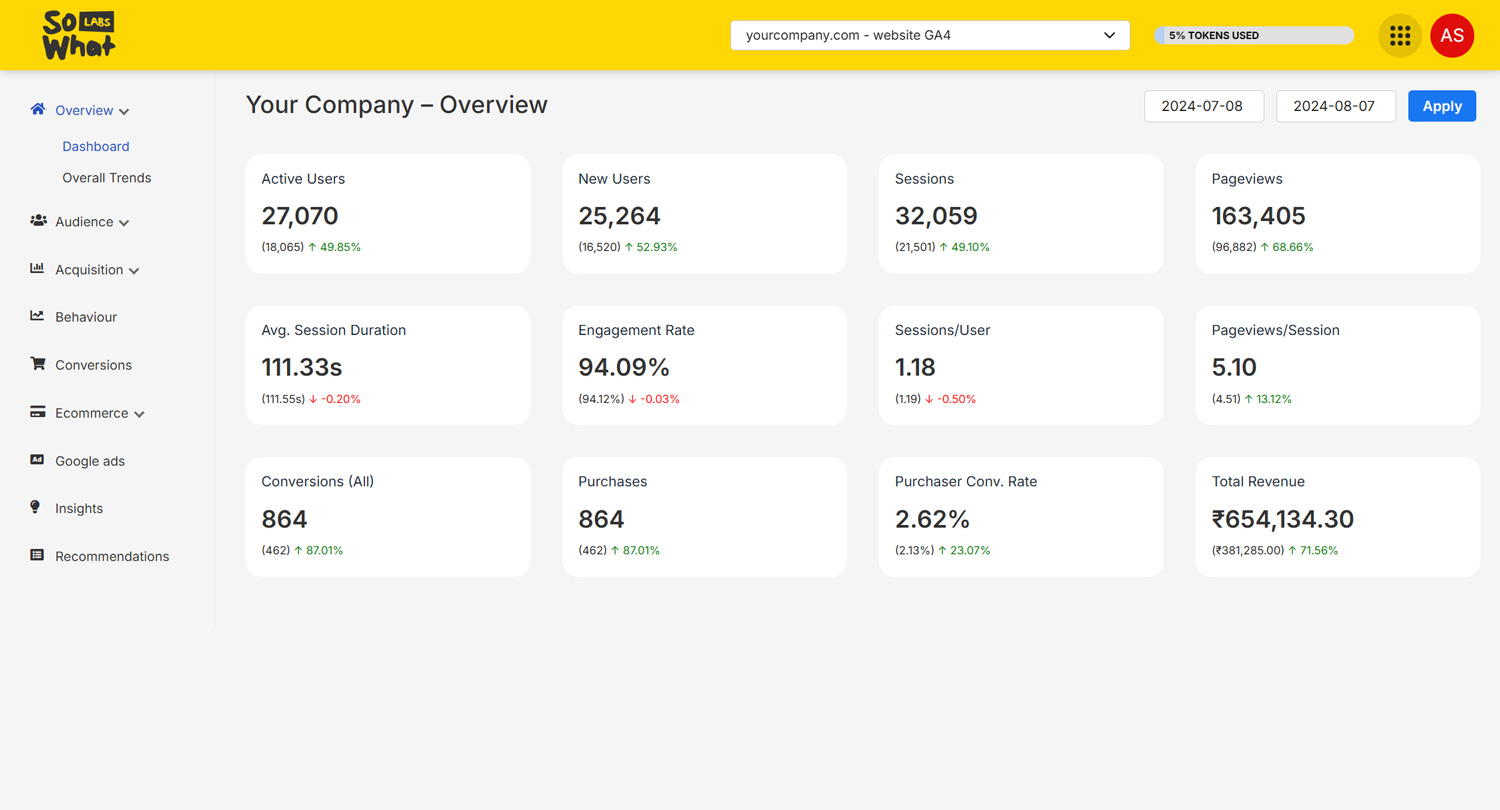Expand the Ecommerce chevron

(x=139, y=414)
